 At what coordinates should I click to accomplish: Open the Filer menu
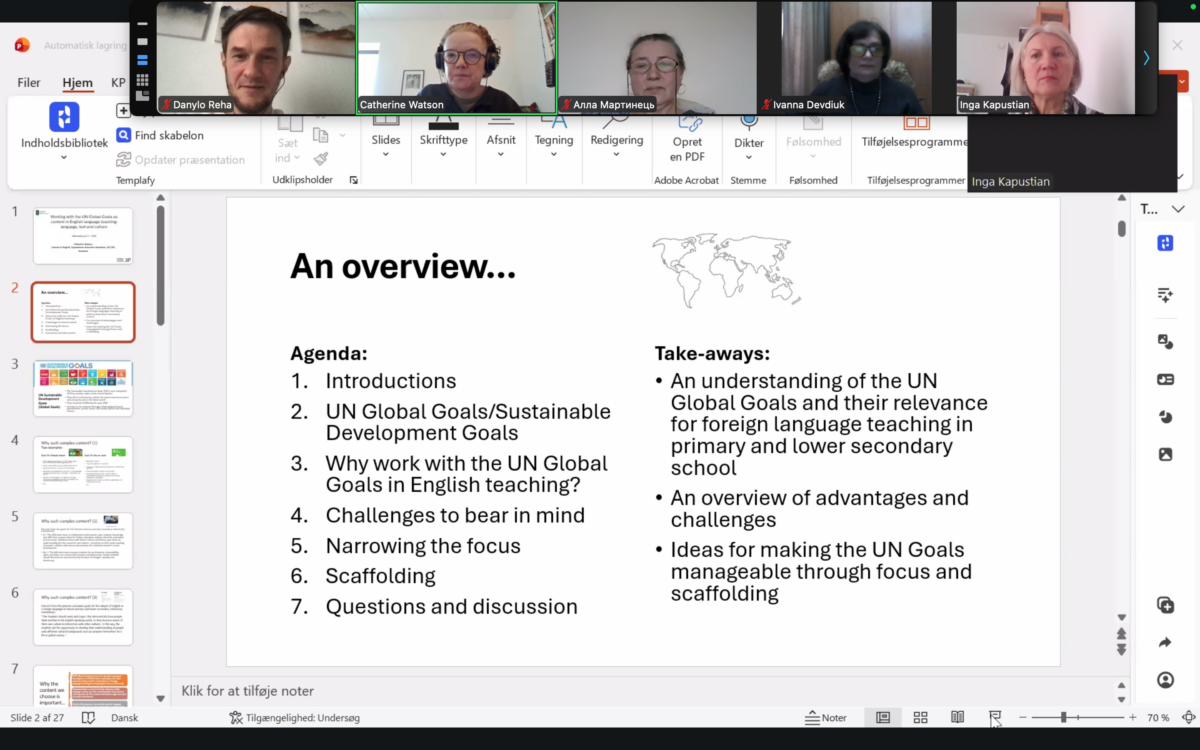29,83
